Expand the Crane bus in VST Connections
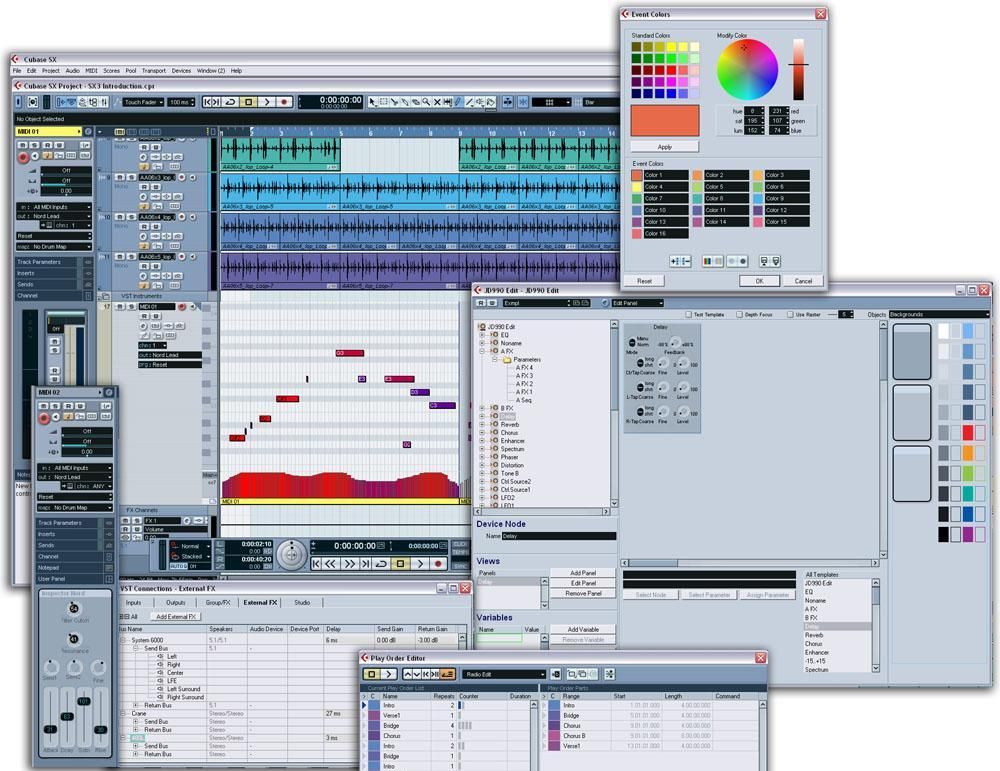The image size is (1000, 771). (124, 714)
